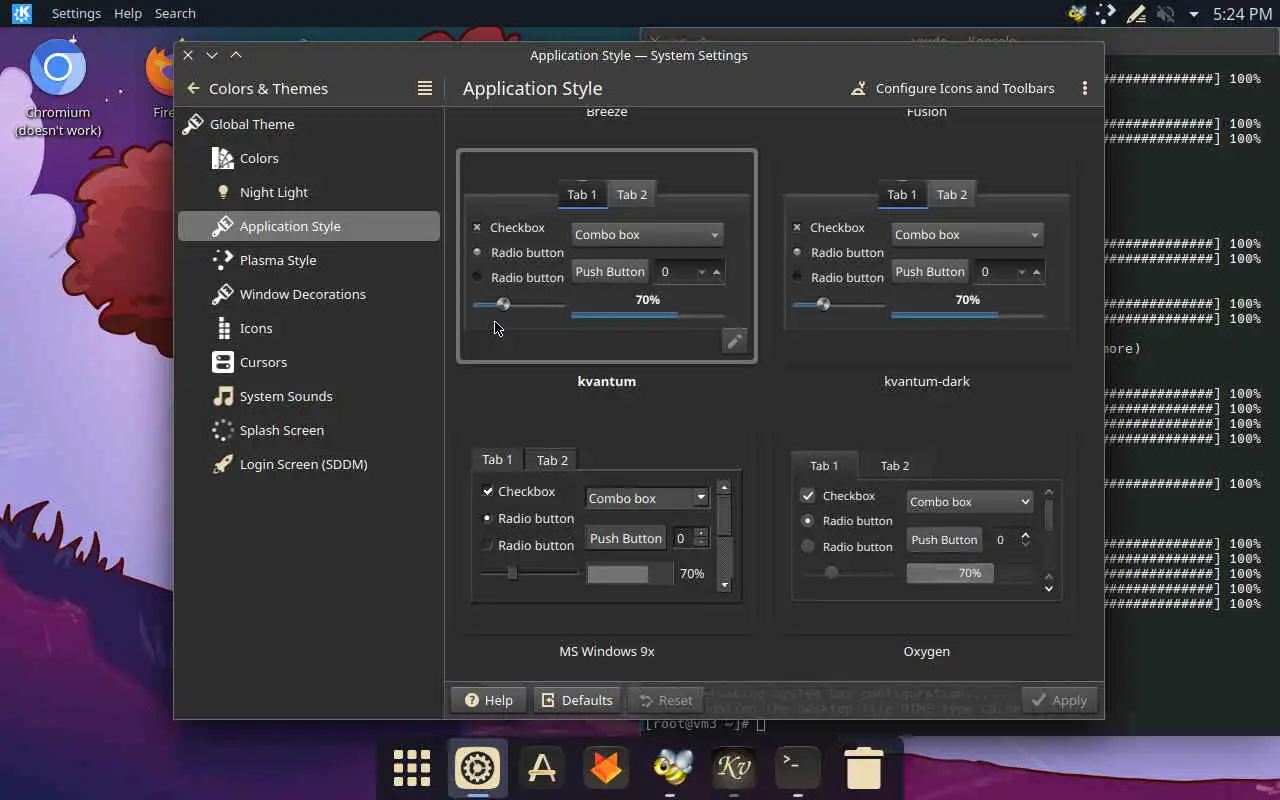
Task: Click spin box in MS Windows 9x preview
Action: point(690,538)
